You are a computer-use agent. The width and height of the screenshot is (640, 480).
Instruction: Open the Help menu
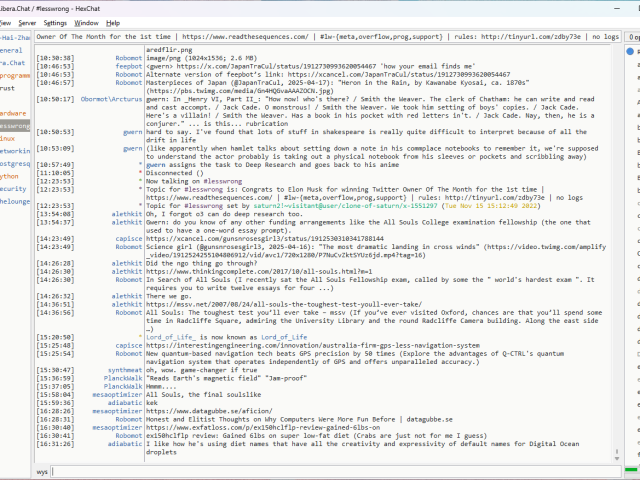pyautogui.click(x=113, y=22)
